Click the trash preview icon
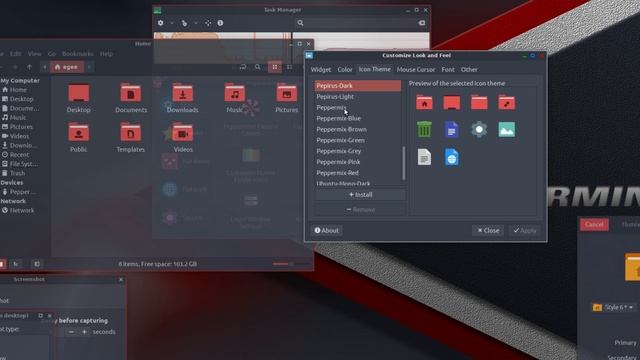 coord(424,129)
